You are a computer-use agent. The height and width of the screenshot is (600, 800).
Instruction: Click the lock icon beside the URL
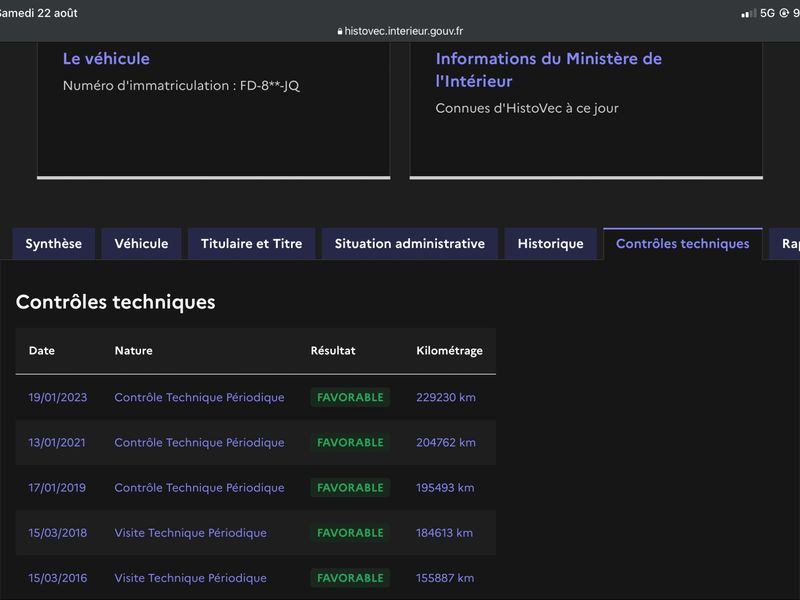tap(340, 31)
